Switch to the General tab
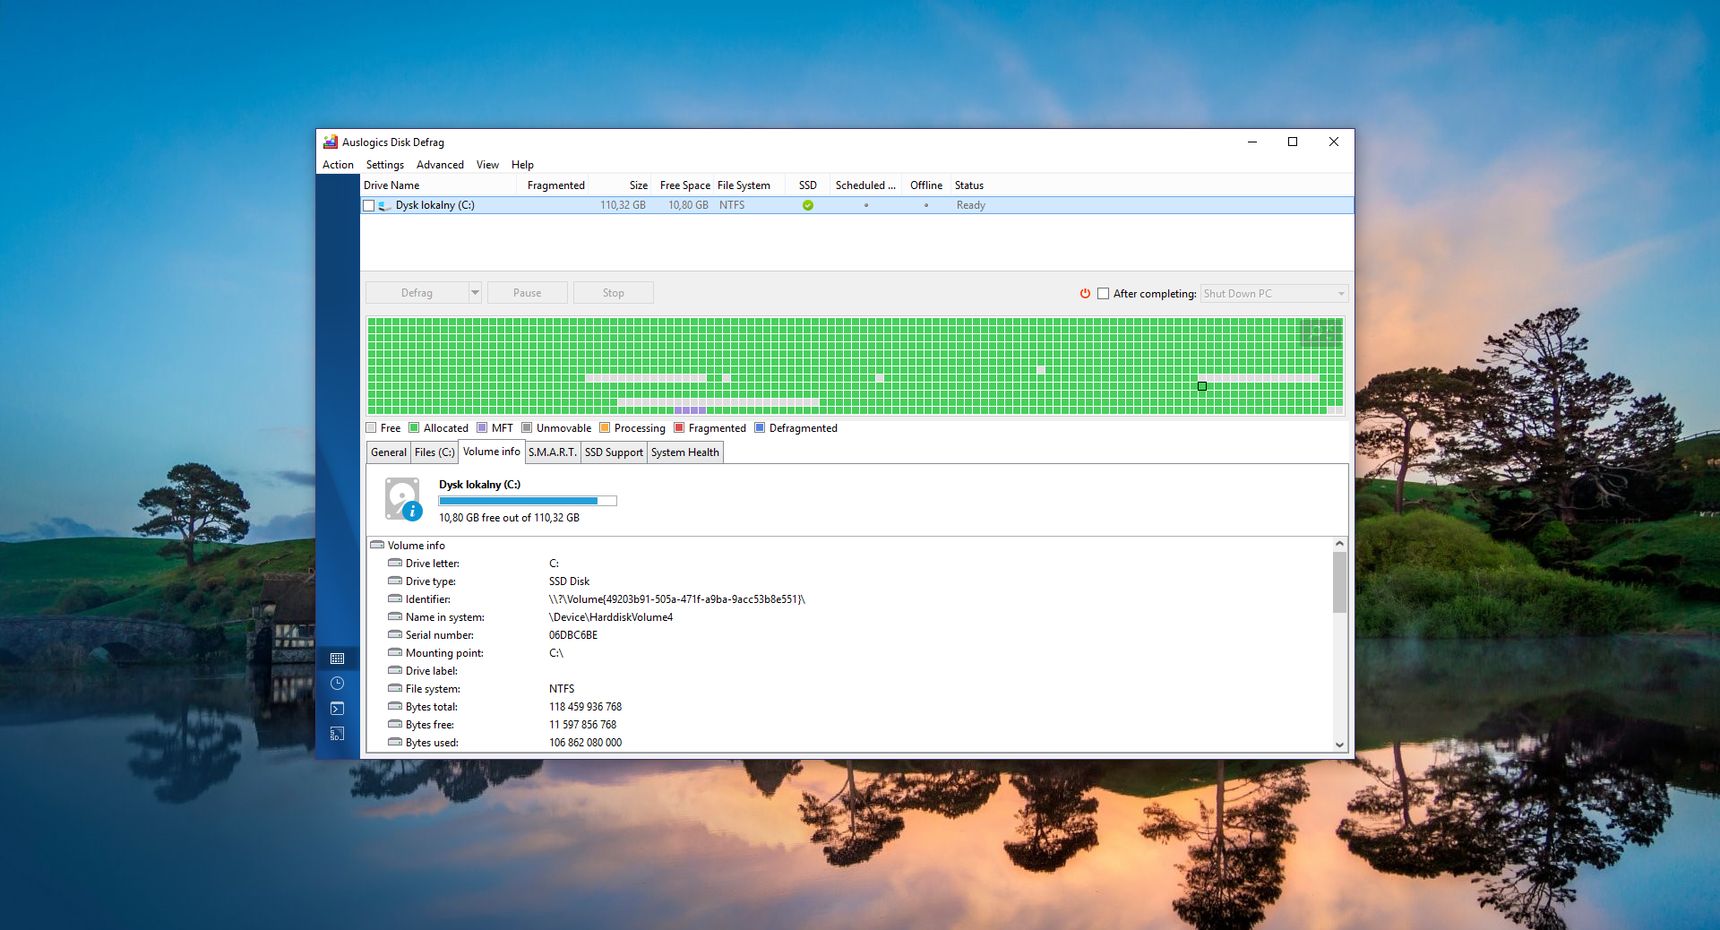The height and width of the screenshot is (930, 1720). click(x=389, y=452)
